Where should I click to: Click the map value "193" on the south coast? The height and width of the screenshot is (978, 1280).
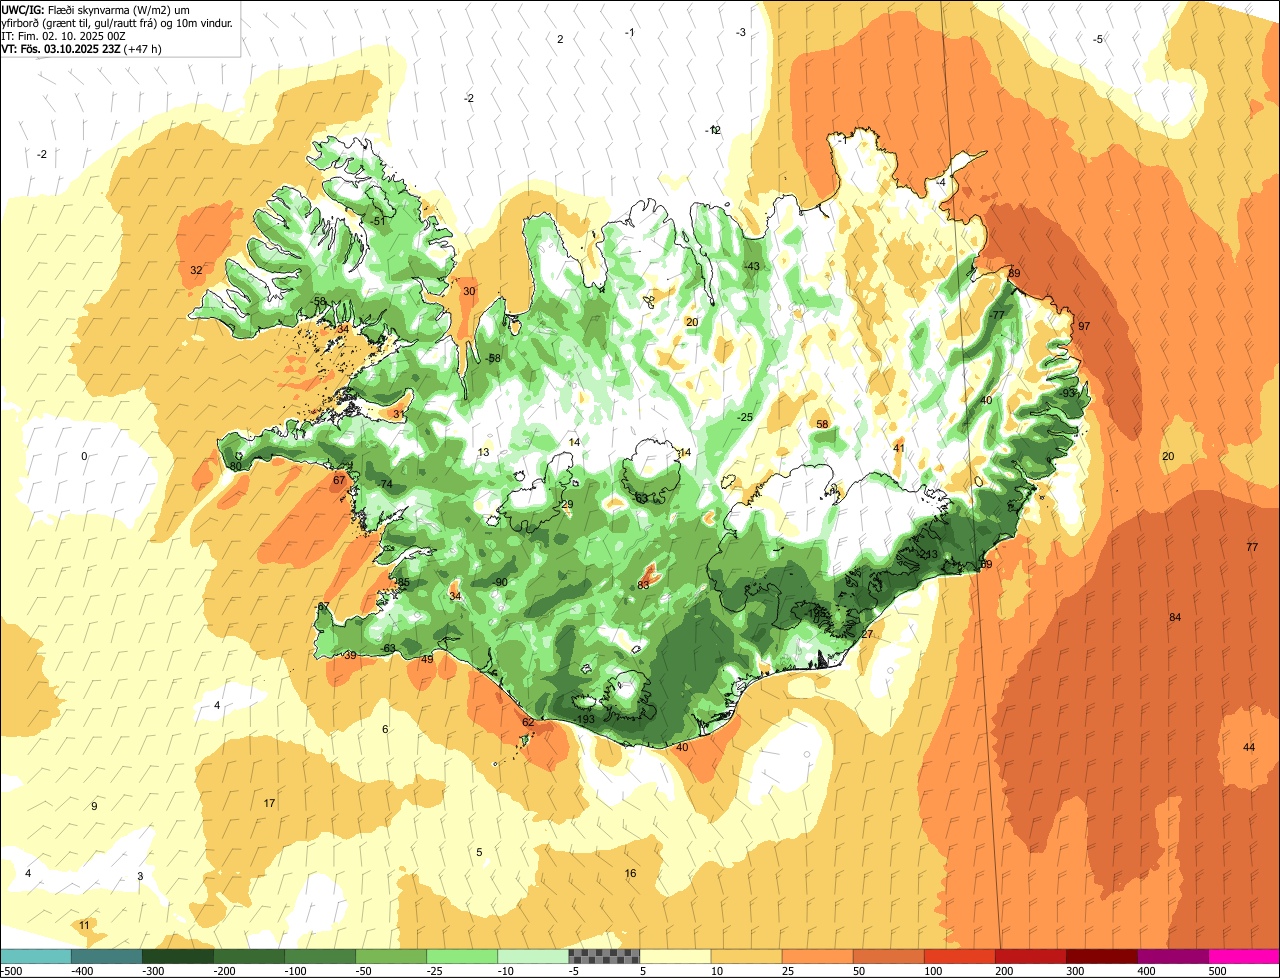(586, 720)
